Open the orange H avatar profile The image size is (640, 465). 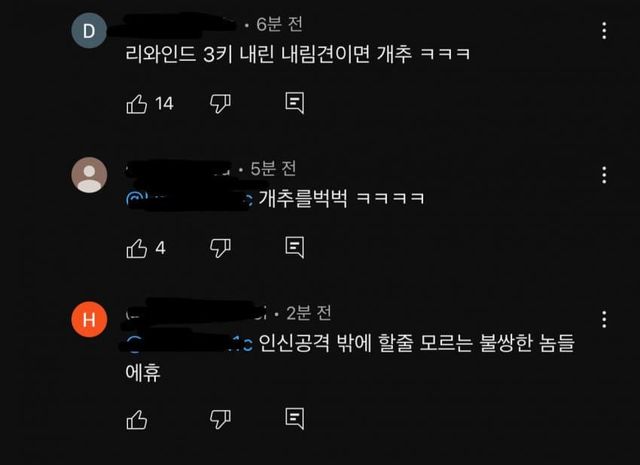pyautogui.click(x=89, y=319)
